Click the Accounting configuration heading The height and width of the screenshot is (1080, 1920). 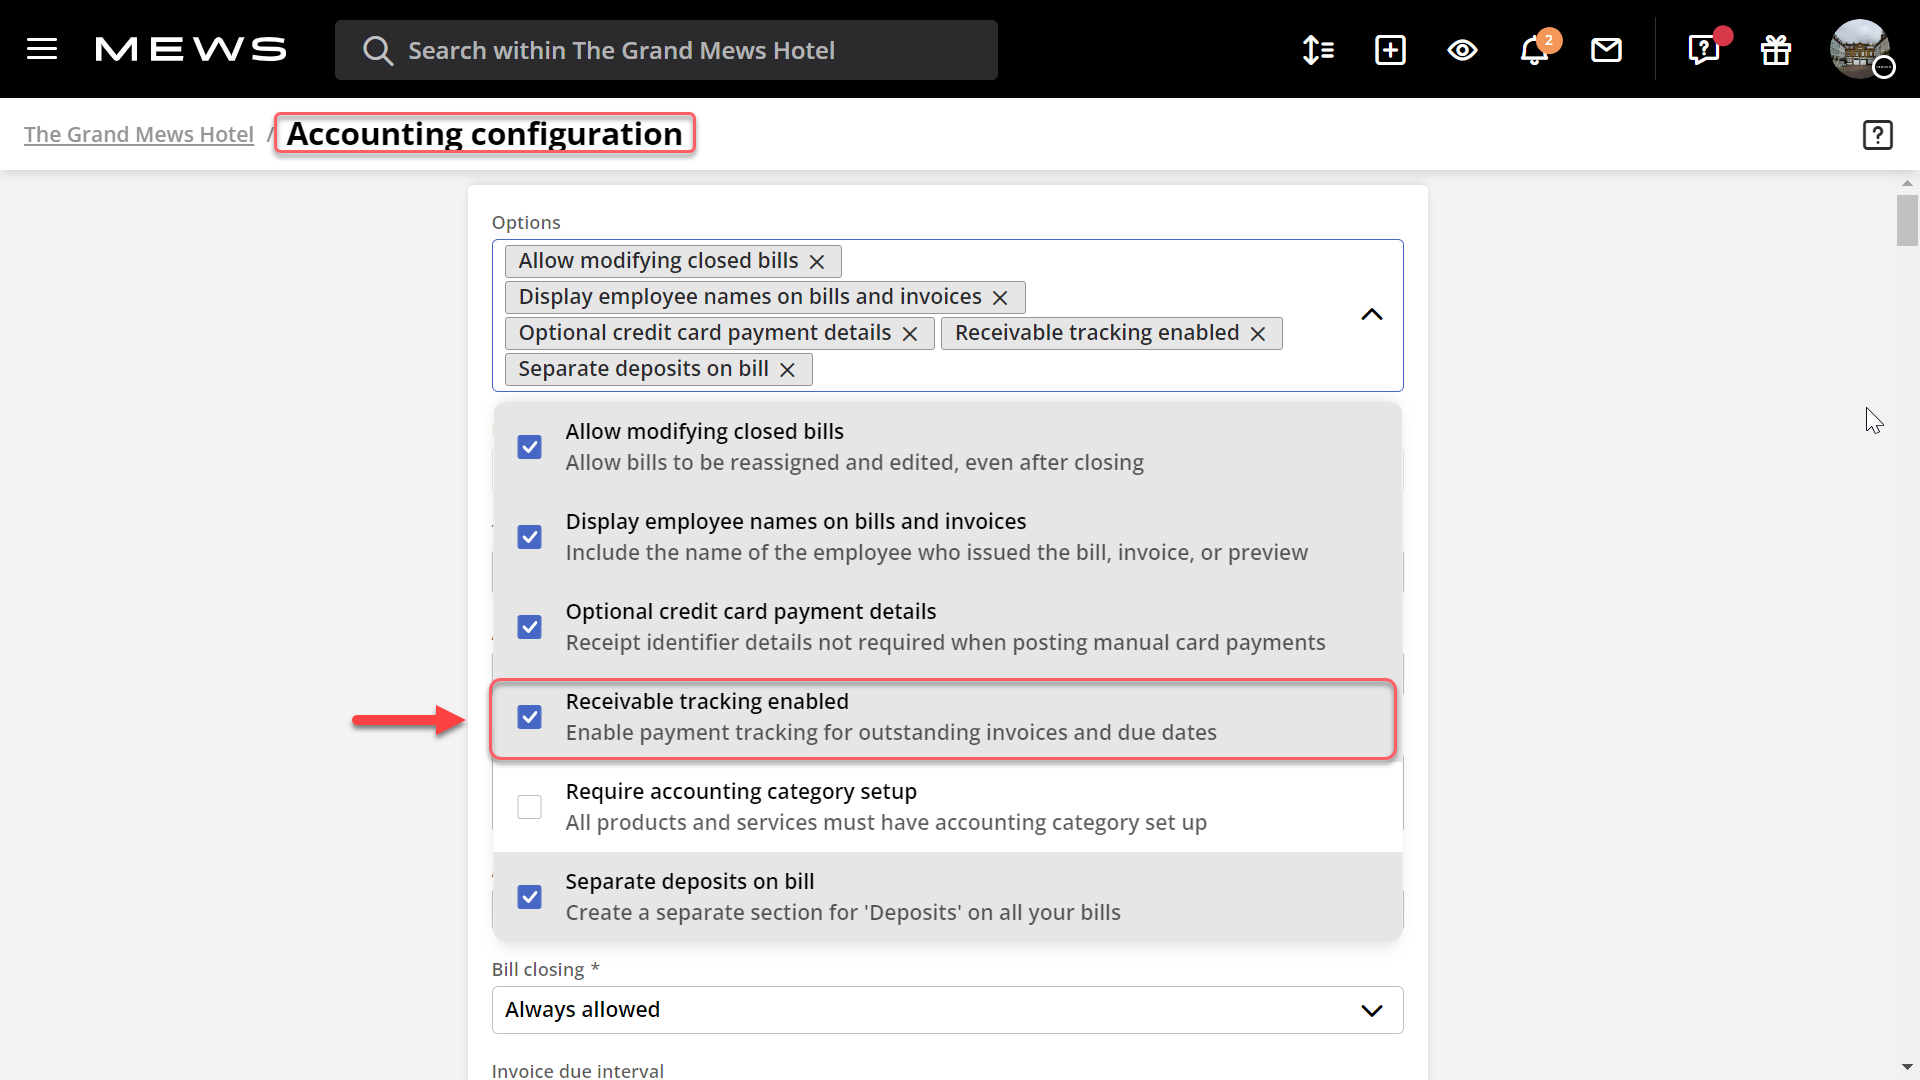[x=485, y=134]
